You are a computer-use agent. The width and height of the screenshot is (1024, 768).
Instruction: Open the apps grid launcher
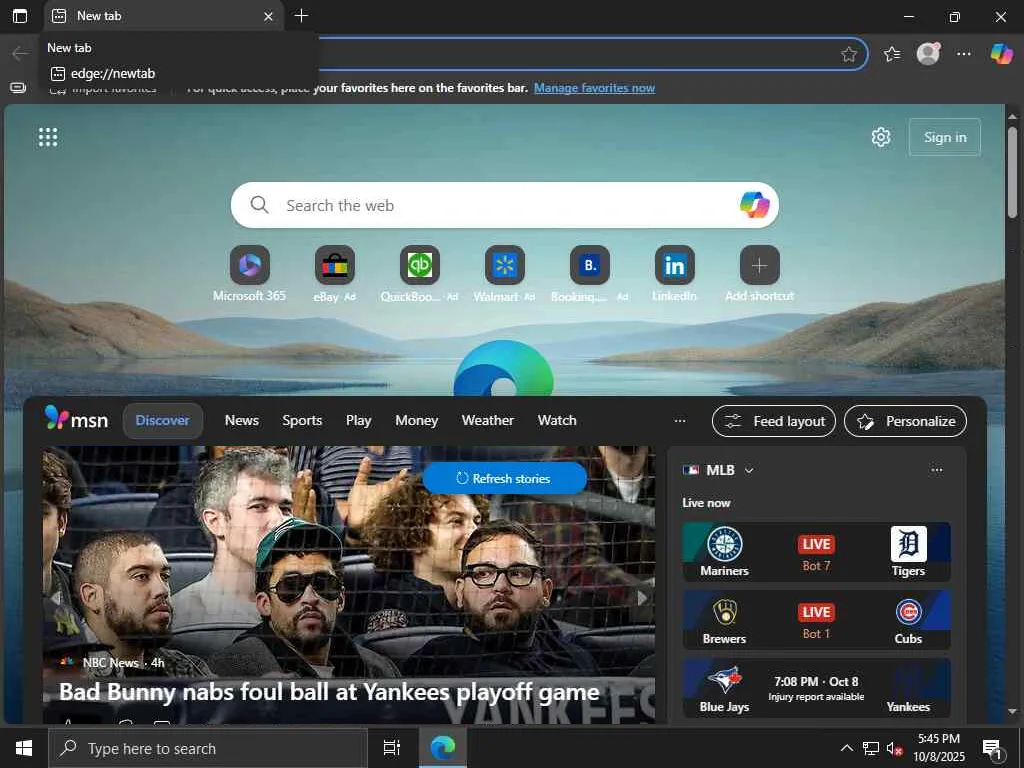tap(48, 137)
